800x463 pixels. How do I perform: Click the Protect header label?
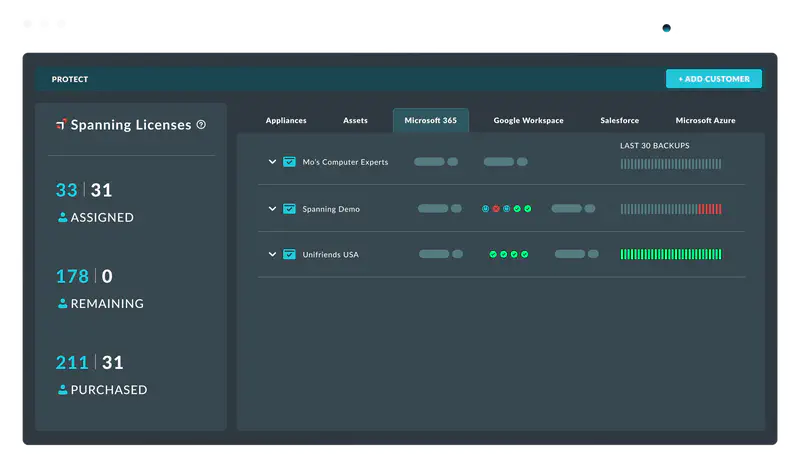70,79
